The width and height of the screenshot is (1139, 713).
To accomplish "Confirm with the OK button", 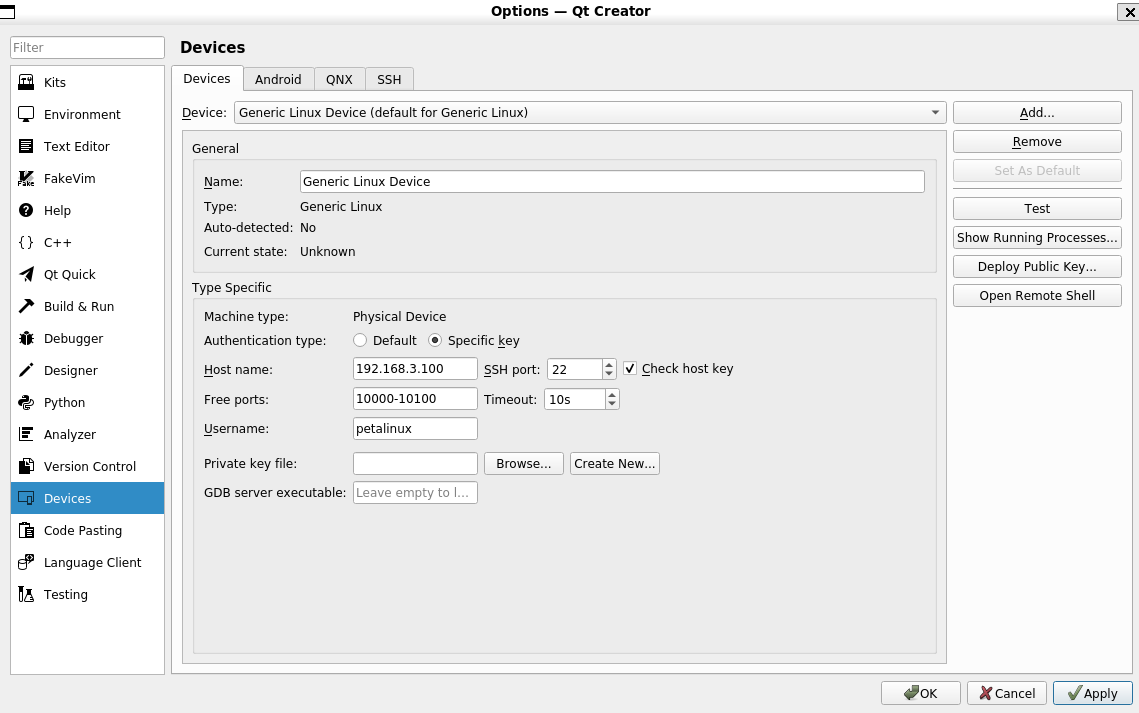I will pyautogui.click(x=921, y=693).
